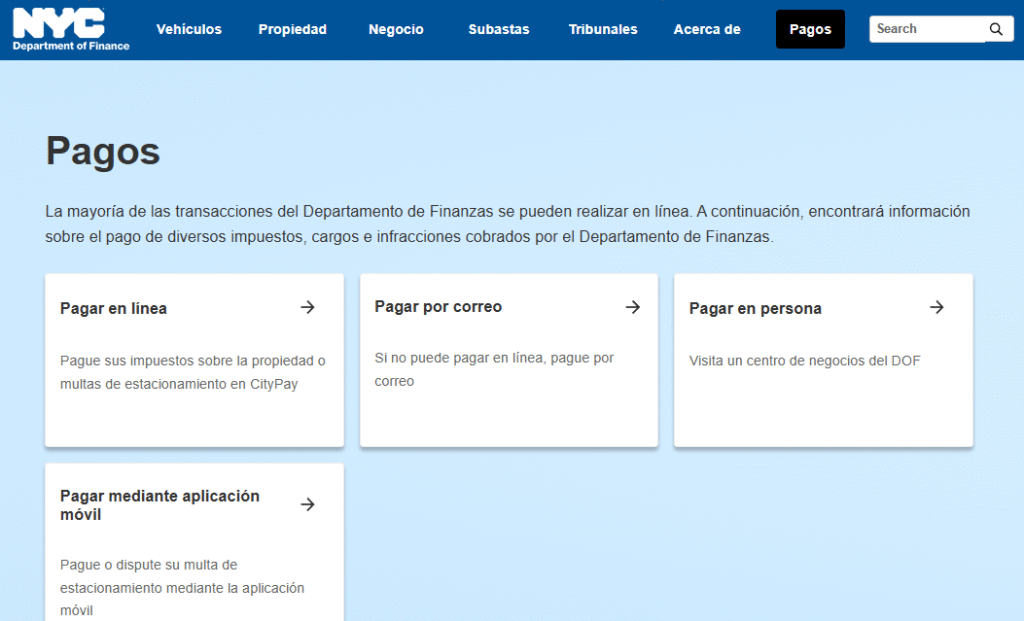Expand the Subastas navigation menu
This screenshot has height=621, width=1024.
pos(498,29)
